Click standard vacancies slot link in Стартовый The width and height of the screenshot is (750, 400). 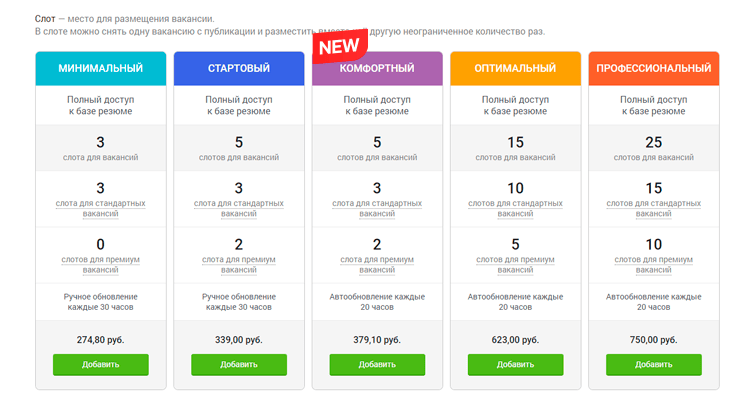click(x=238, y=208)
